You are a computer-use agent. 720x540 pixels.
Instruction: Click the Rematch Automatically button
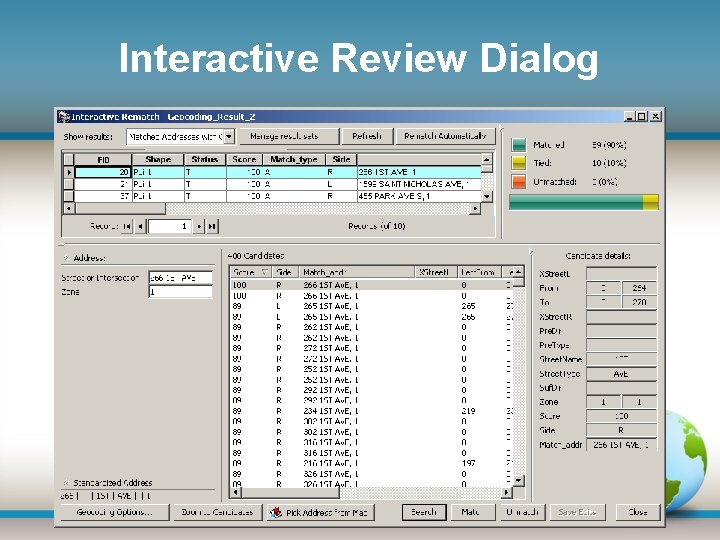[445, 136]
